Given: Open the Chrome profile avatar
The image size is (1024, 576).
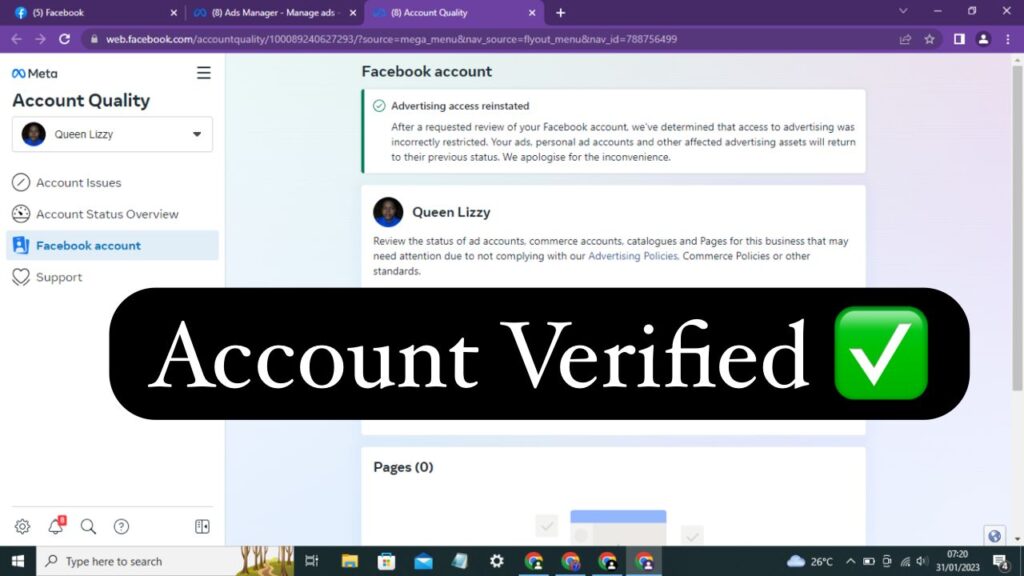Looking at the screenshot, I should [983, 39].
